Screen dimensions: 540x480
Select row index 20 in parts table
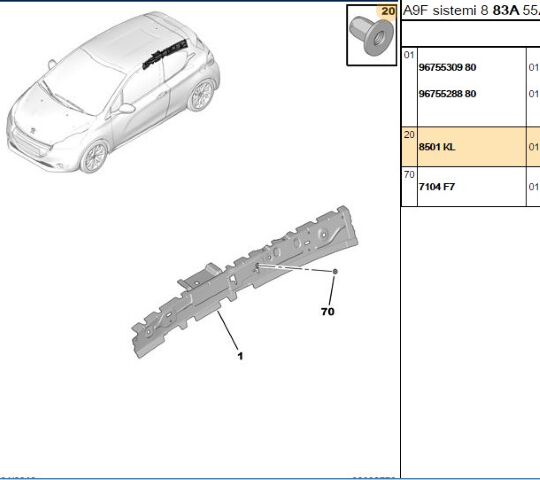pyautogui.click(x=409, y=135)
